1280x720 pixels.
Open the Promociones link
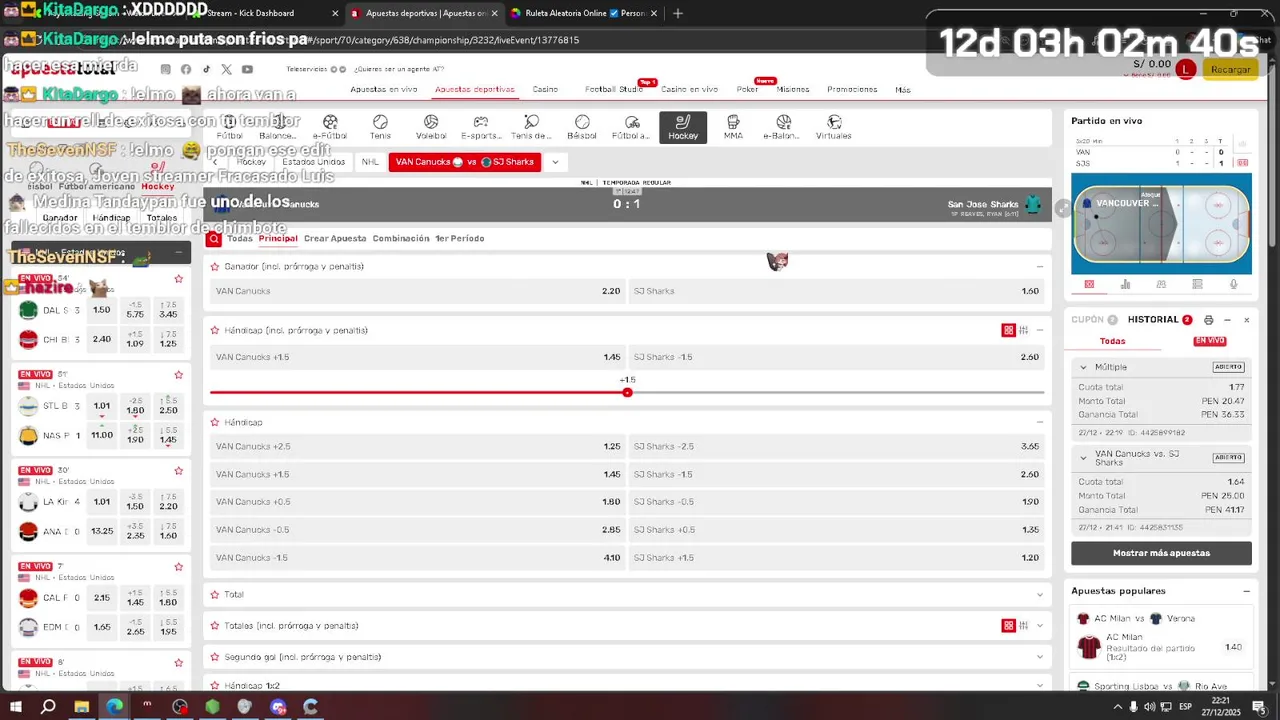click(852, 89)
